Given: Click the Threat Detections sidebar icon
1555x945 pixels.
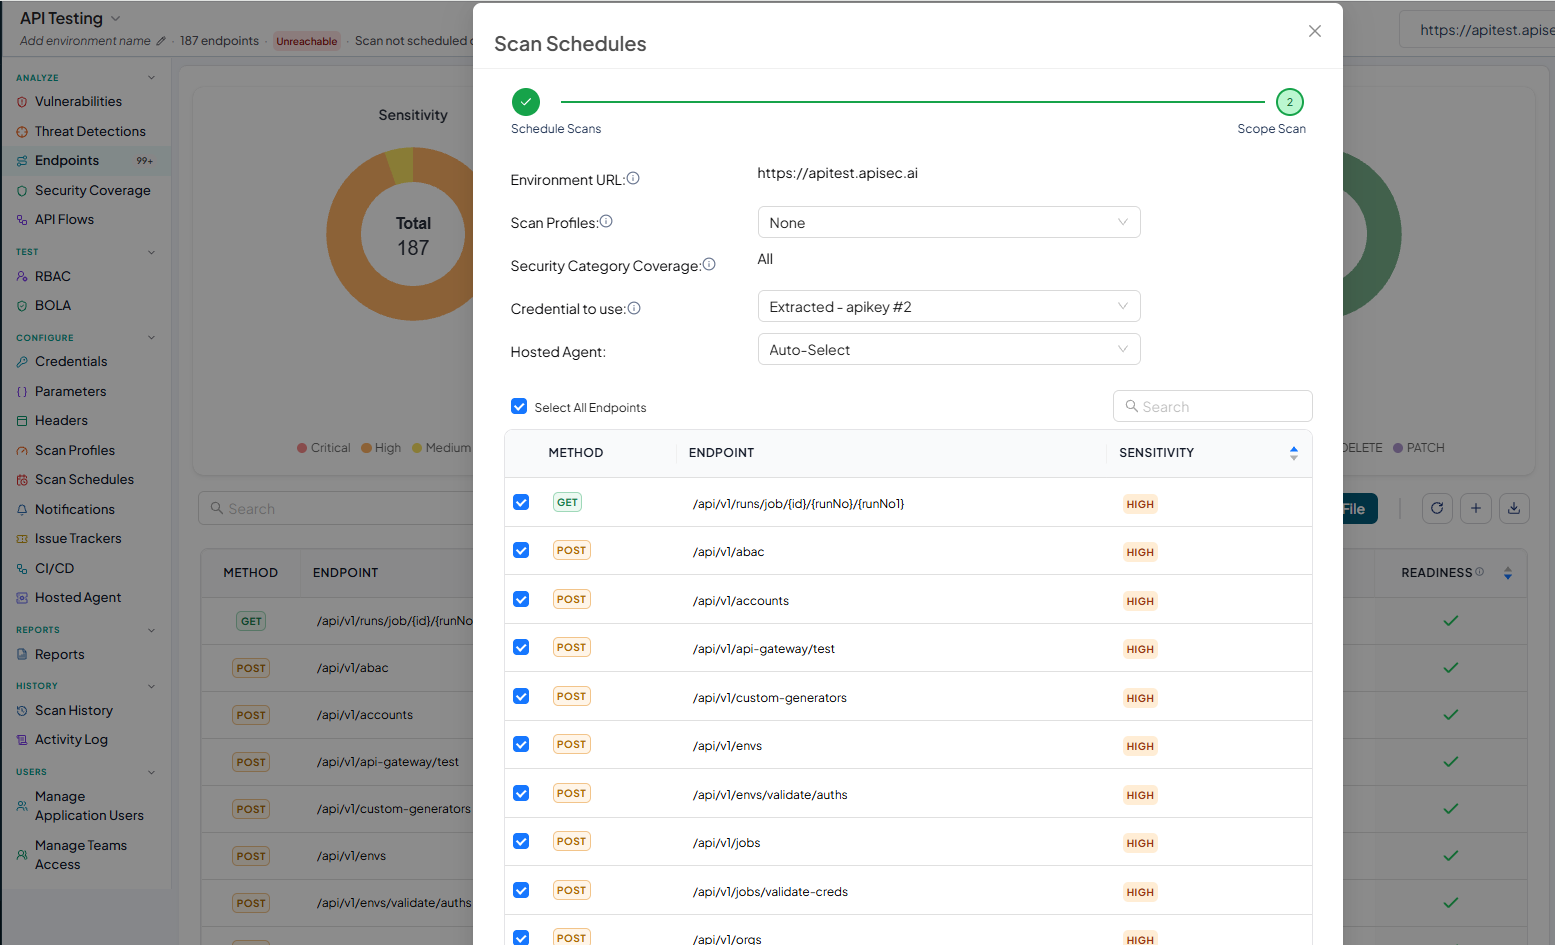Looking at the screenshot, I should coord(22,132).
